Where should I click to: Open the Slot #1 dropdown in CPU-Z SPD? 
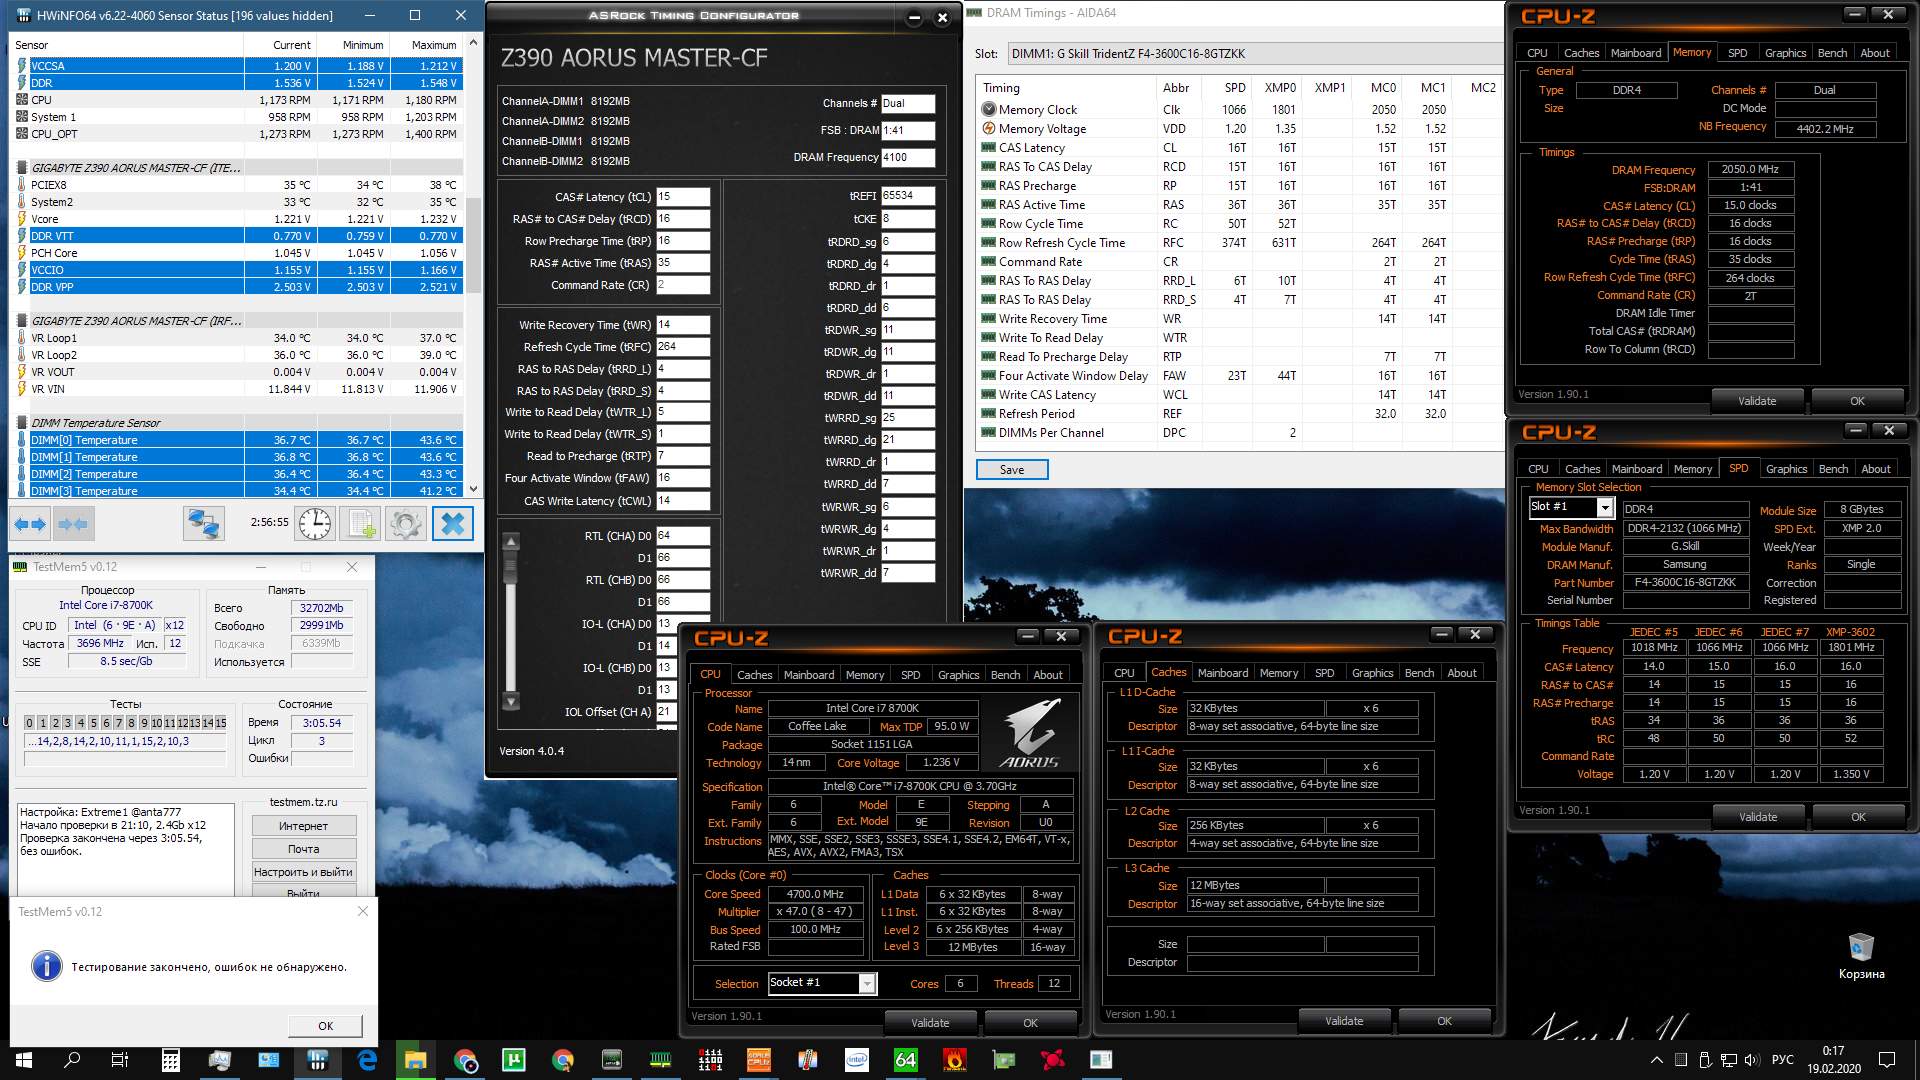pos(1605,508)
